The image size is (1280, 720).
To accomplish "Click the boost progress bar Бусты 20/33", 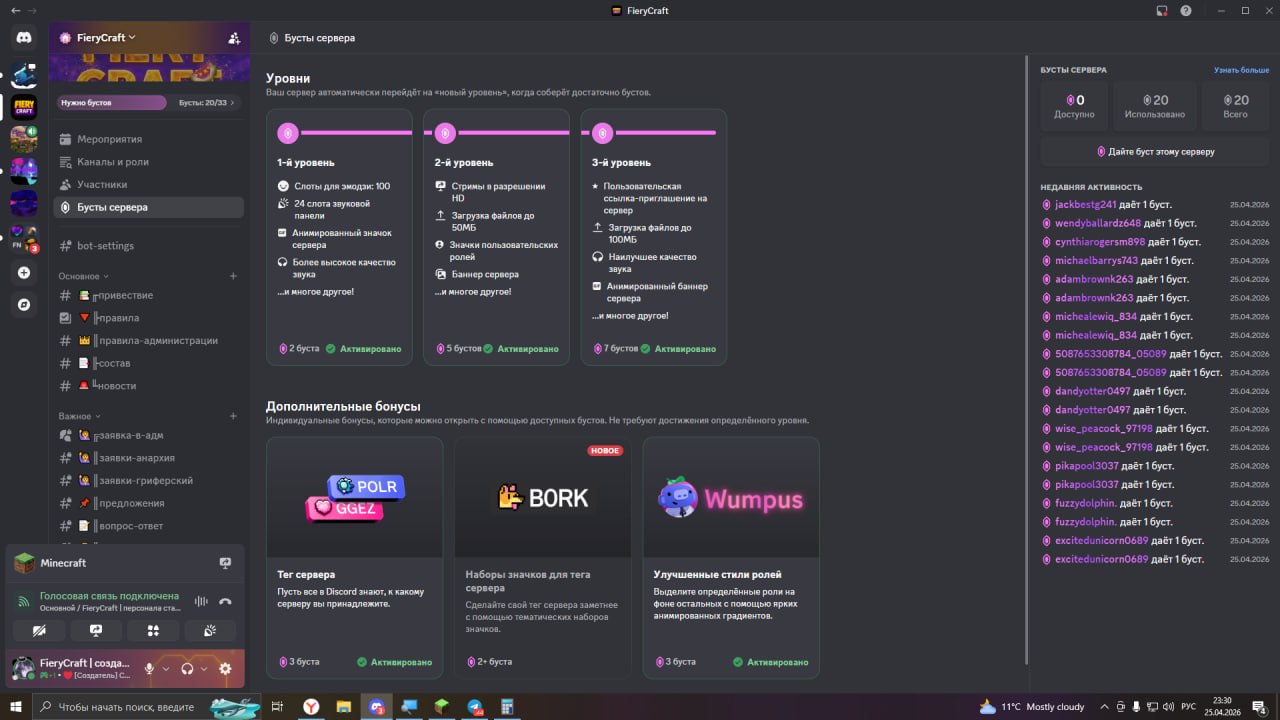I will coord(148,102).
